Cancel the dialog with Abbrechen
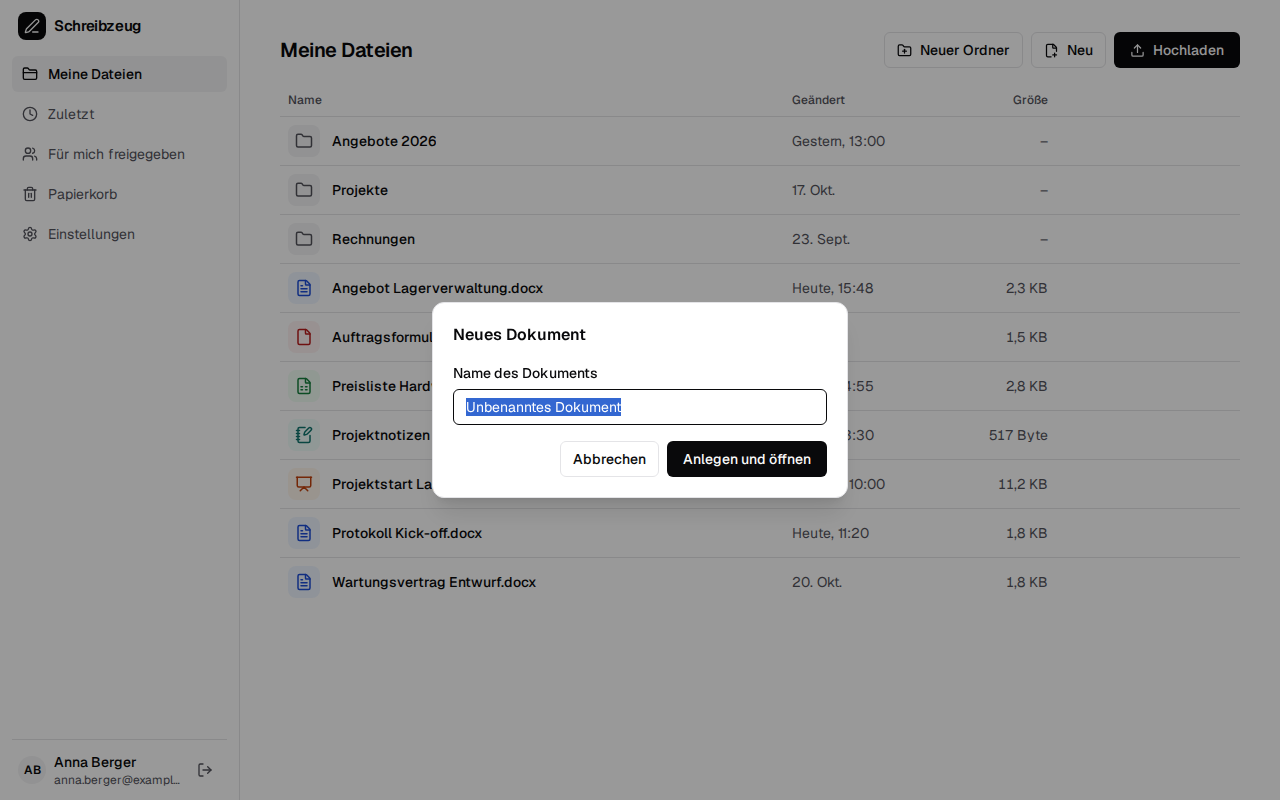This screenshot has width=1280, height=800. (609, 459)
